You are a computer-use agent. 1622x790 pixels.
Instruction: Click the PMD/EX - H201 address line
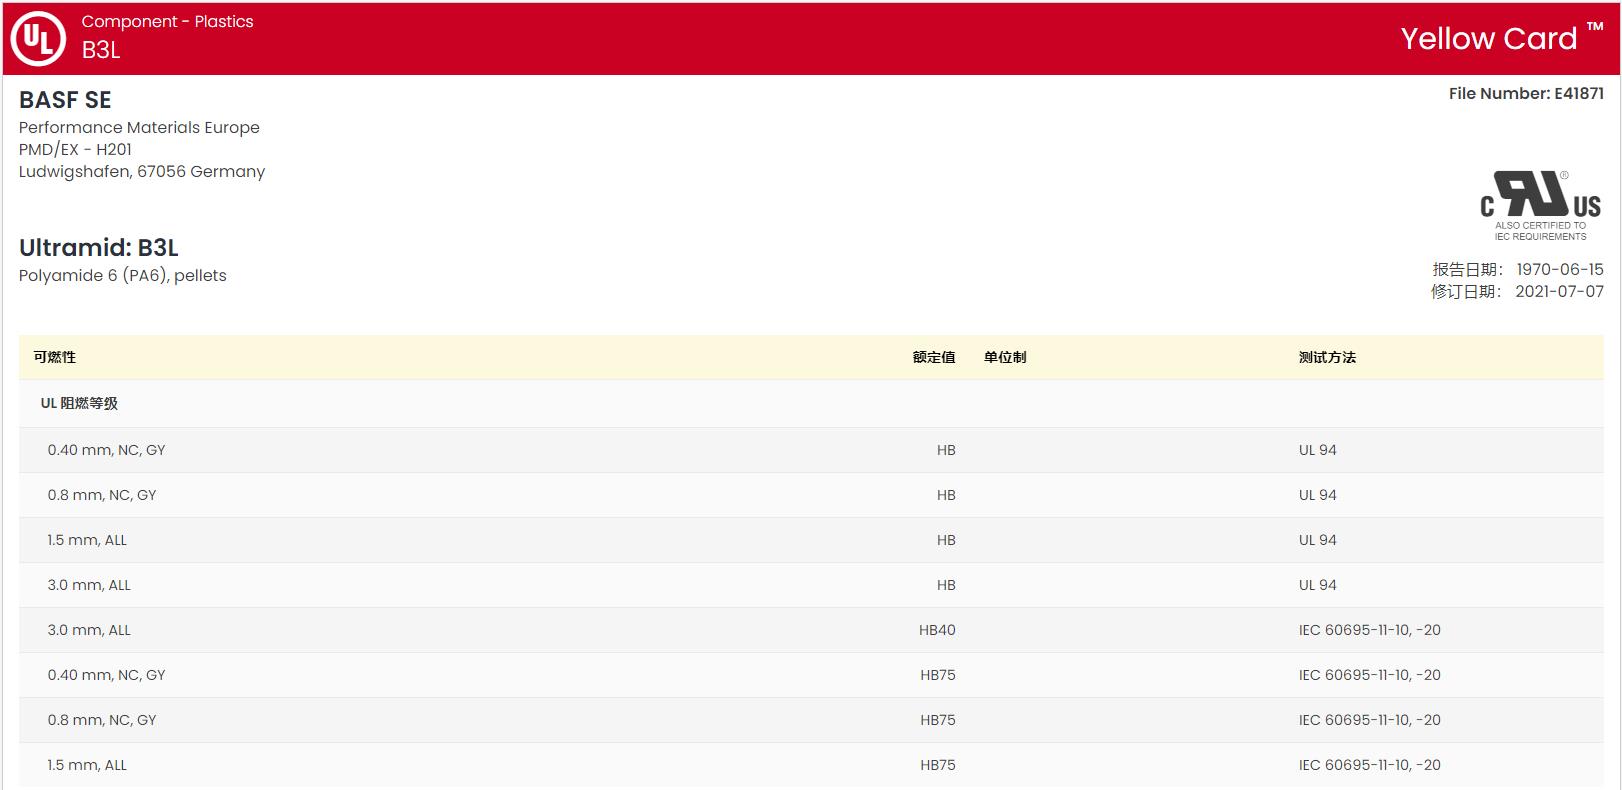click(x=75, y=150)
